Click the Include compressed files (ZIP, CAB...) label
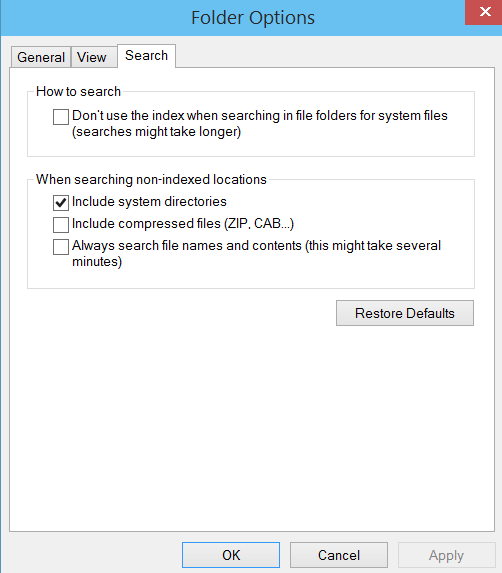 coord(183,223)
